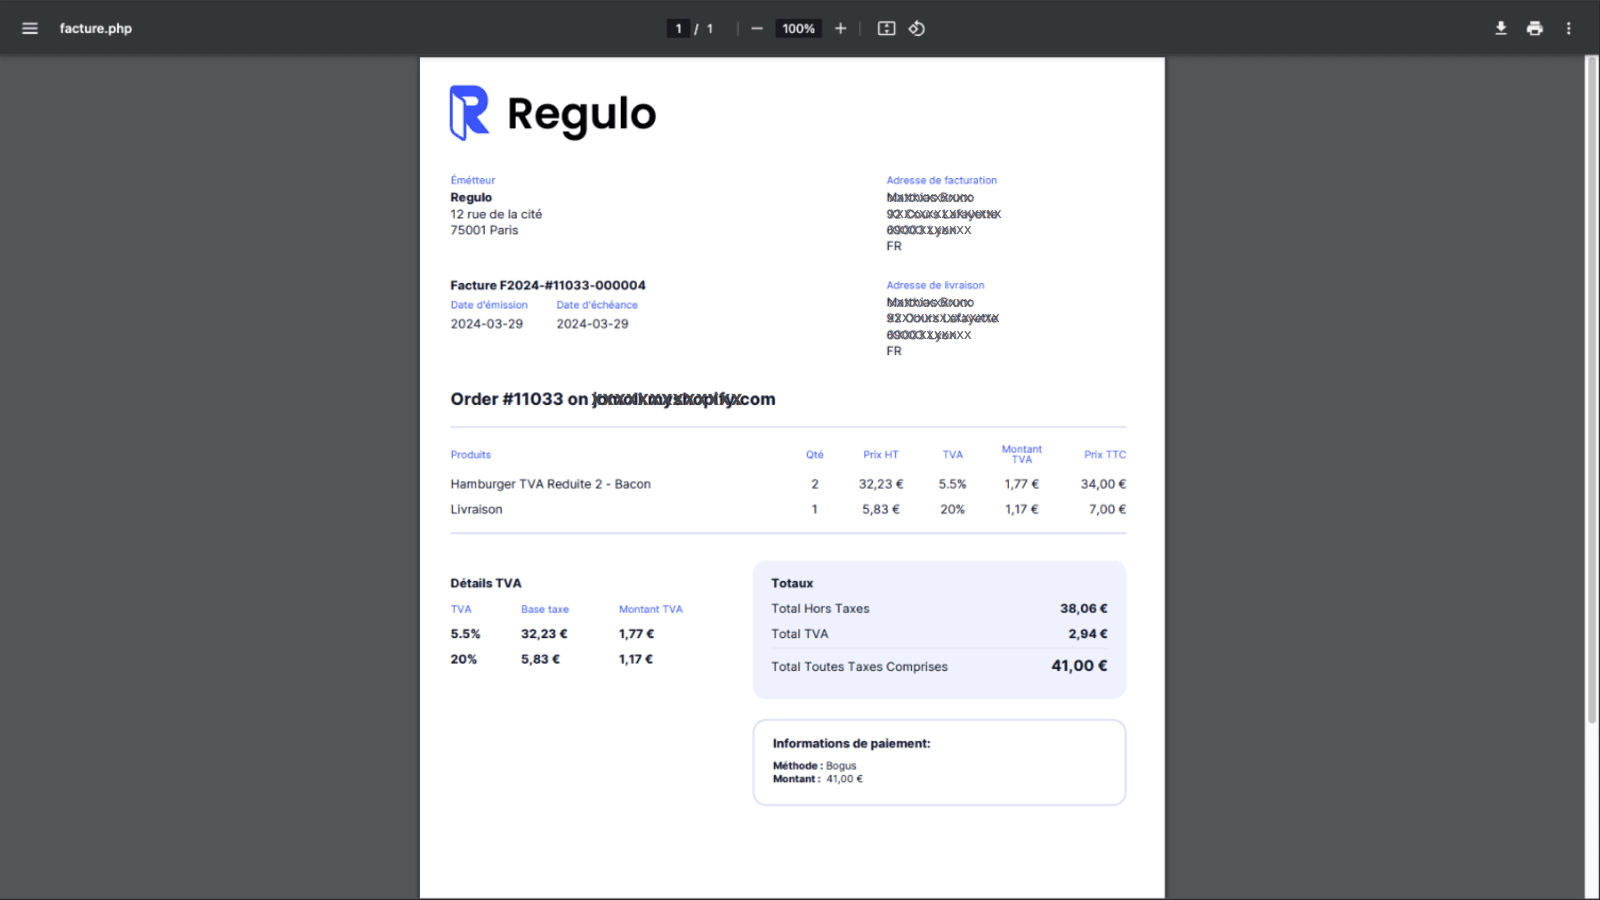Click the Informations de paiement heading

pos(851,743)
